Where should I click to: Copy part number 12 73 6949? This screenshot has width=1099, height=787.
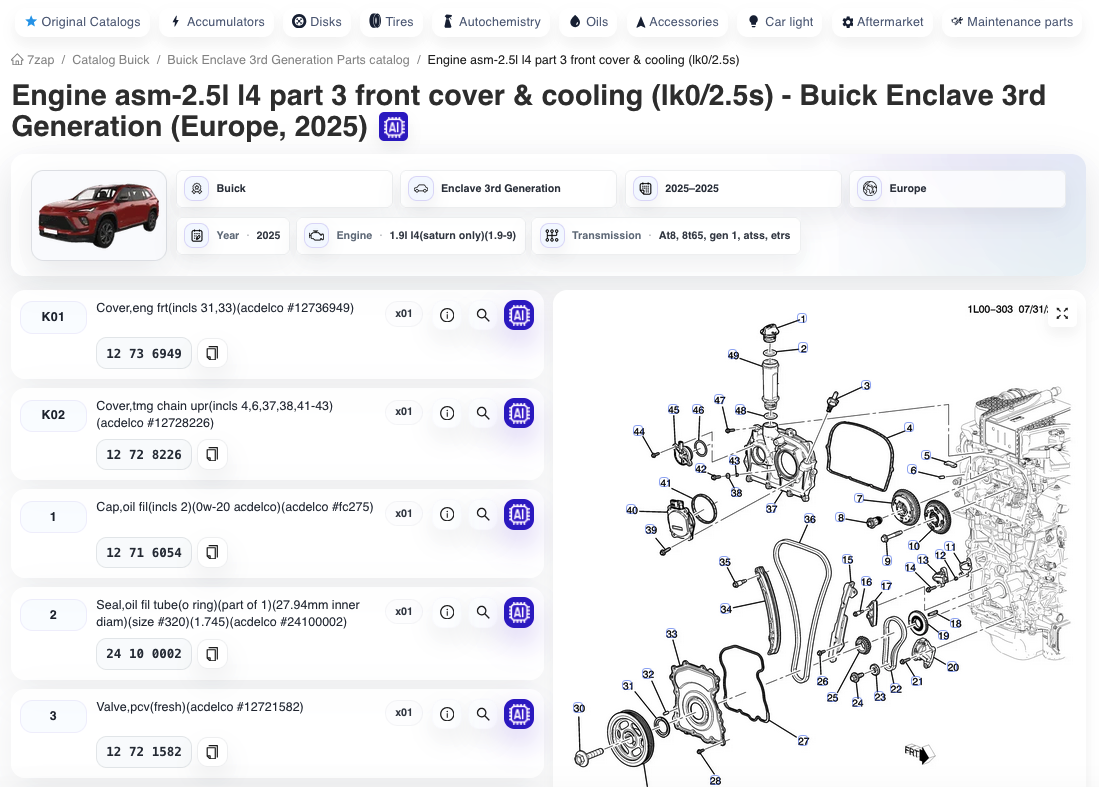click(x=212, y=353)
